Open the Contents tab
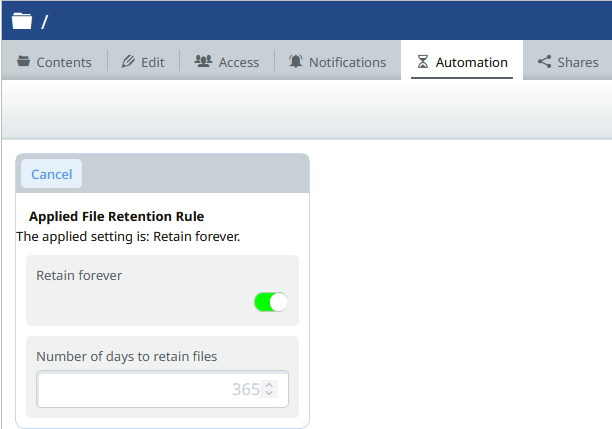Image resolution: width=612 pixels, height=429 pixels. pyautogui.click(x=54, y=62)
